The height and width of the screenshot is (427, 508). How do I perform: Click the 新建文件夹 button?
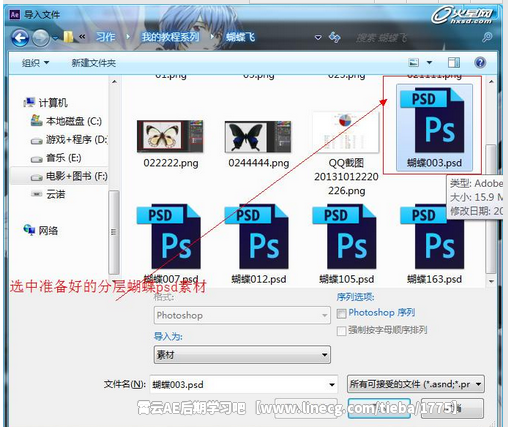pyautogui.click(x=94, y=63)
